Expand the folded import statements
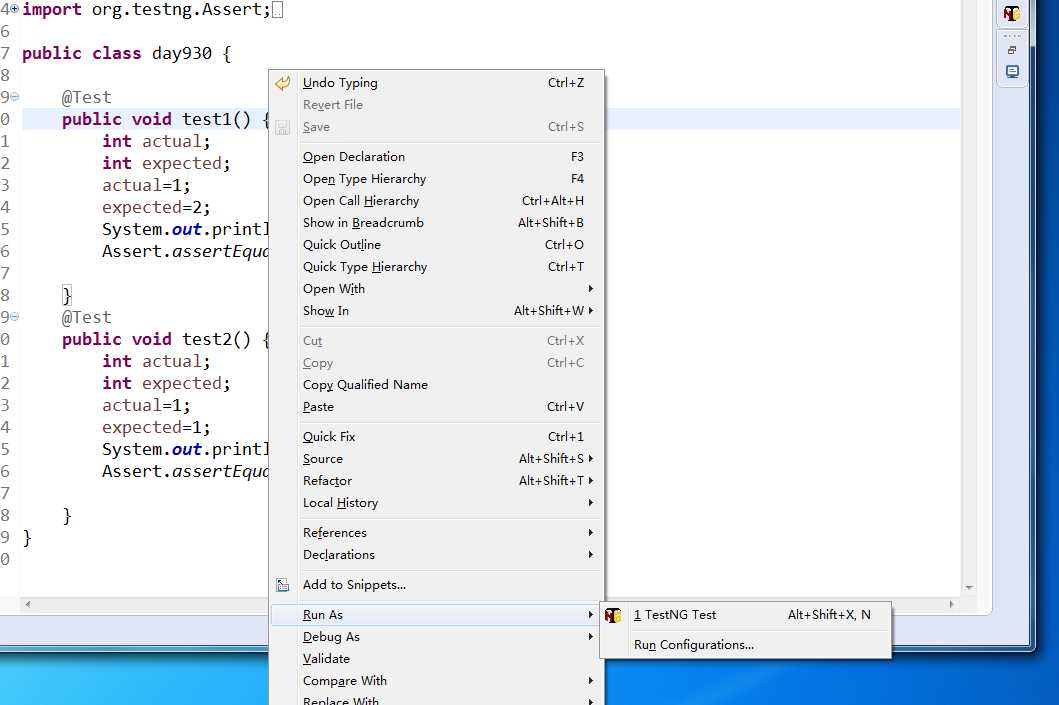Viewport: 1059px width, 705px height. pyautogui.click(x=15, y=9)
